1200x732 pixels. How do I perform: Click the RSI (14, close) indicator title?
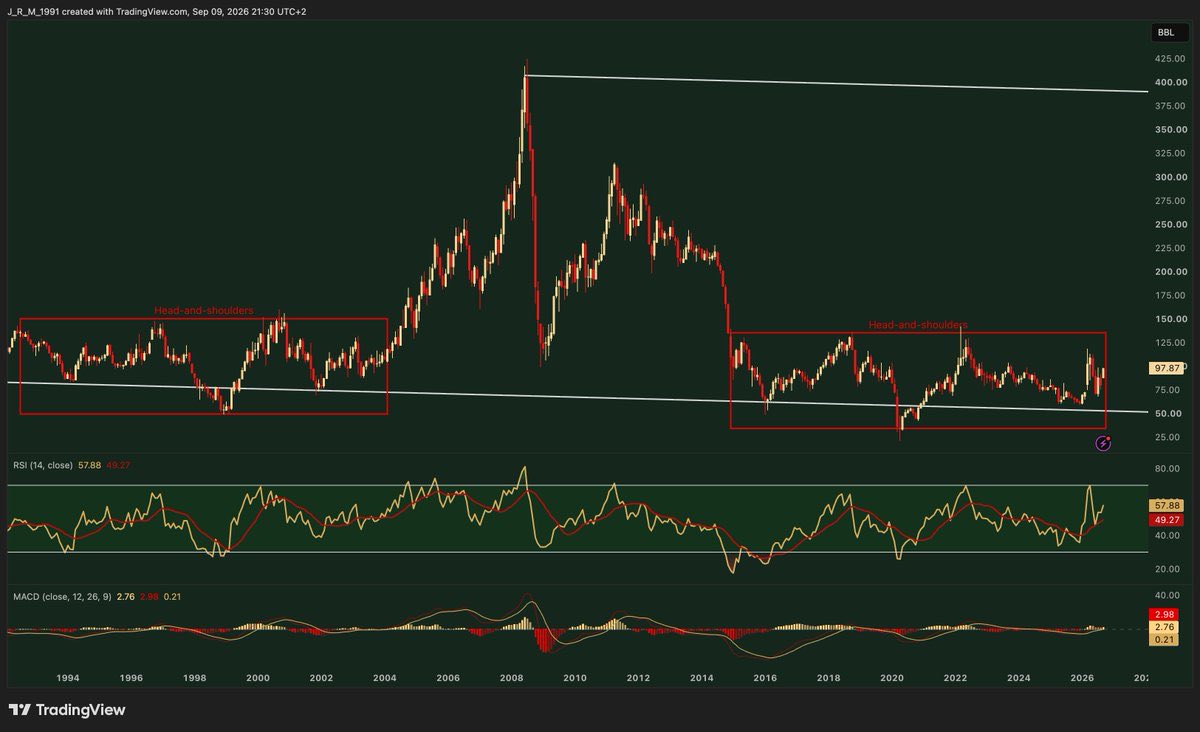coord(42,465)
